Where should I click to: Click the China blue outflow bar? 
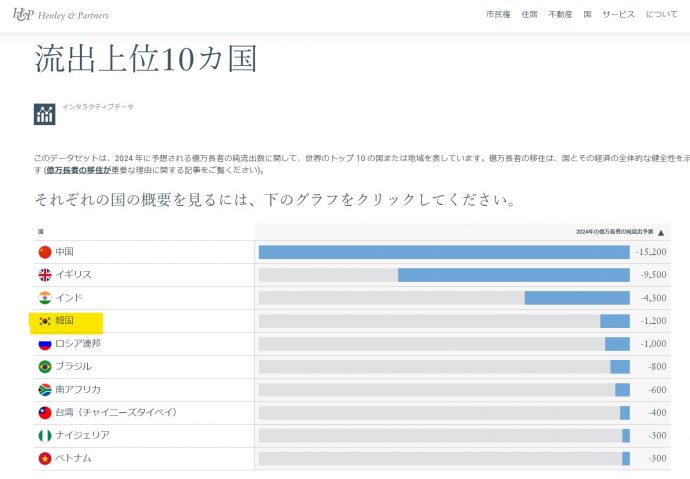[444, 252]
